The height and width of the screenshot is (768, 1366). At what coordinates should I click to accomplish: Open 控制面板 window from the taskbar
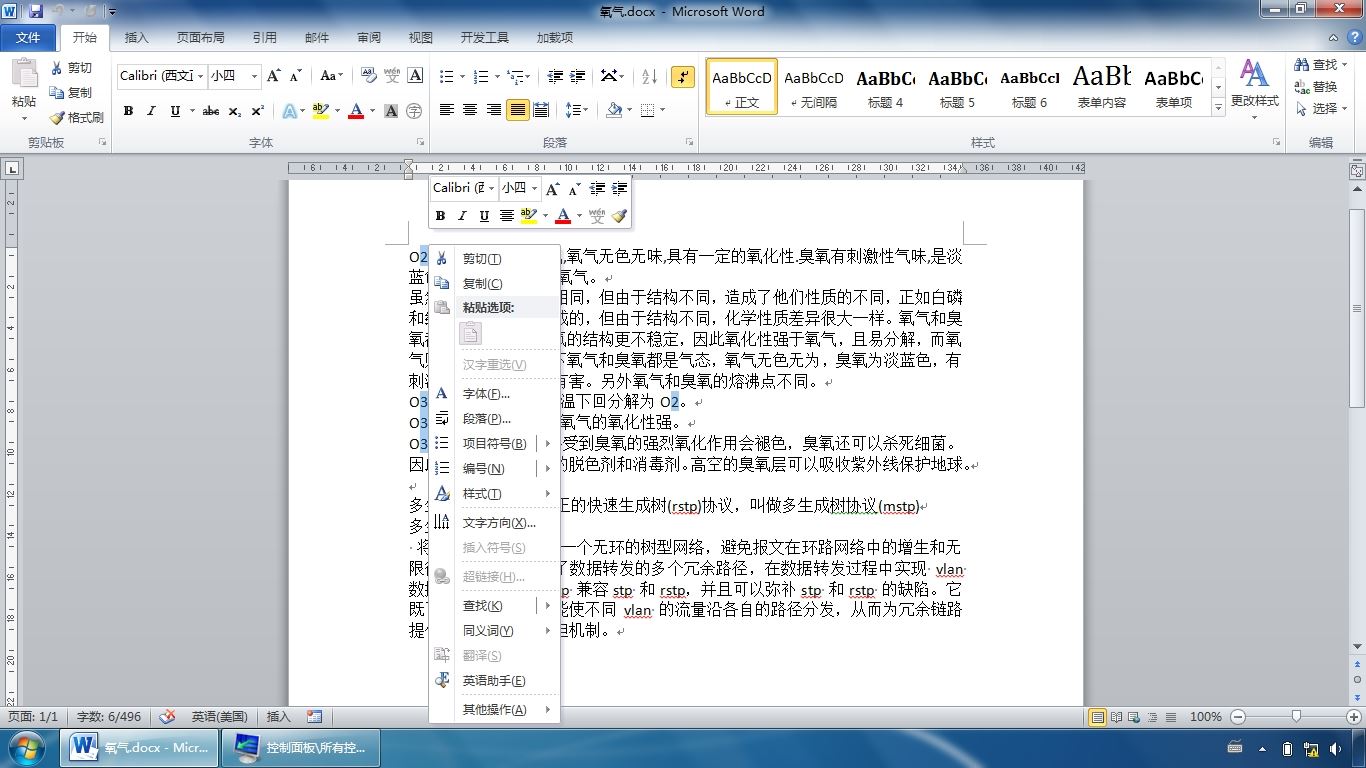click(x=301, y=747)
